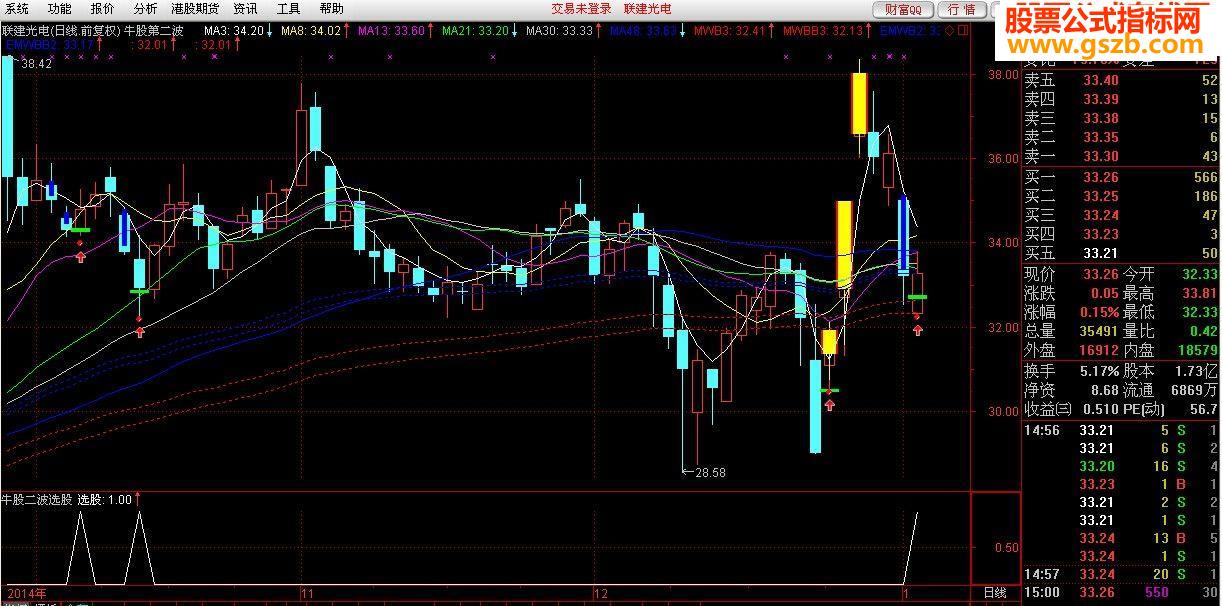Click the 14:57 trade row

click(1122, 574)
